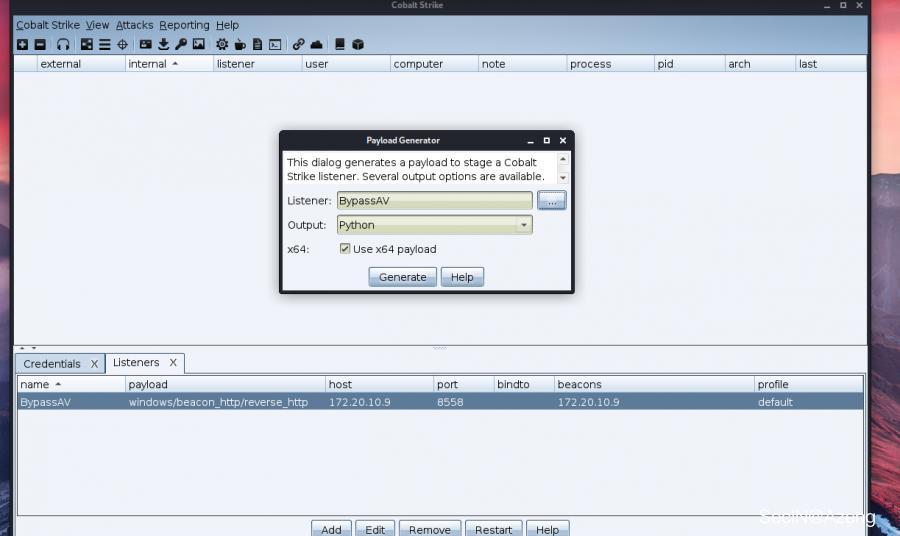This screenshot has width=900, height=536.
Task: Open the Attacks menu
Action: tap(134, 25)
